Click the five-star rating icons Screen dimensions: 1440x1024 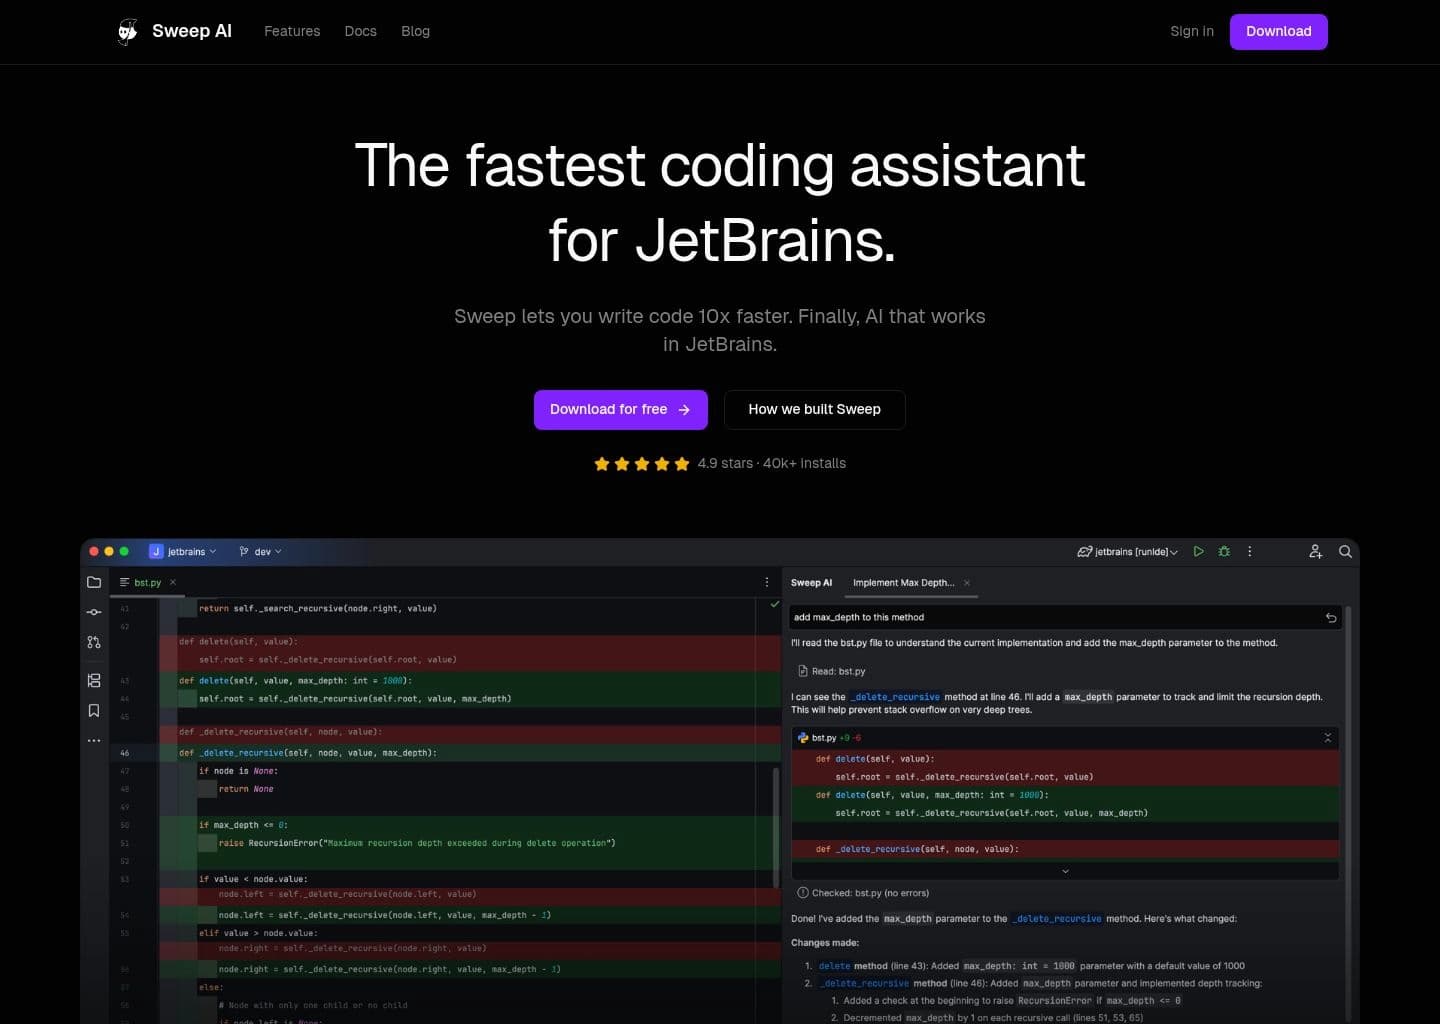[x=642, y=464]
